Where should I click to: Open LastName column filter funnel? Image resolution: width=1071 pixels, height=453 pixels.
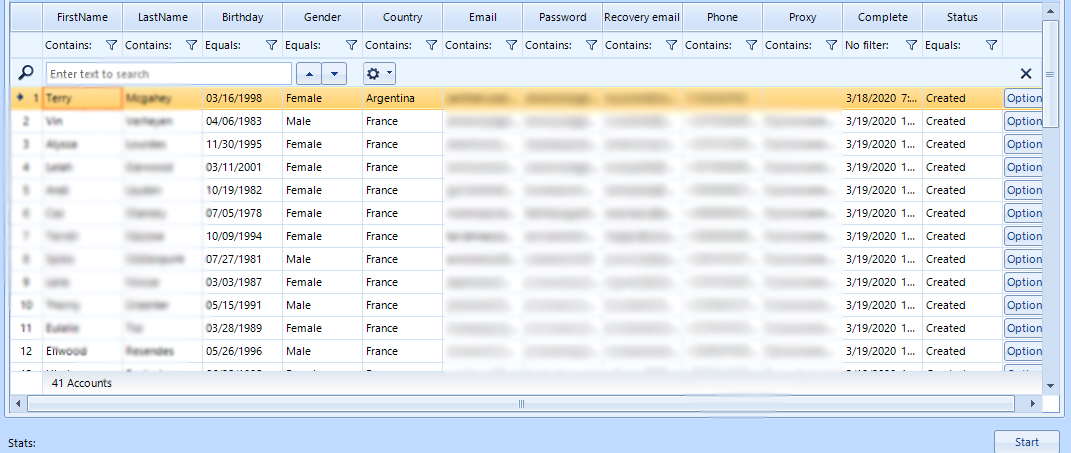(192, 46)
